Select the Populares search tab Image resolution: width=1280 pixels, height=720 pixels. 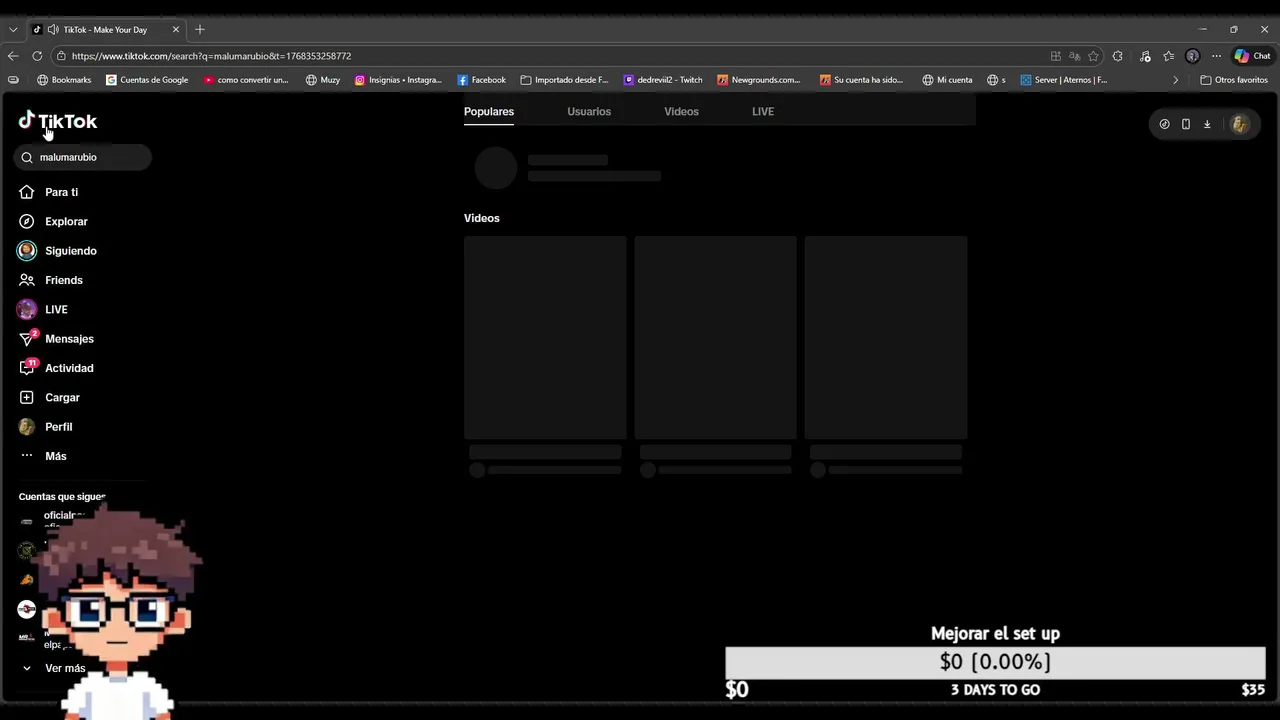(489, 111)
